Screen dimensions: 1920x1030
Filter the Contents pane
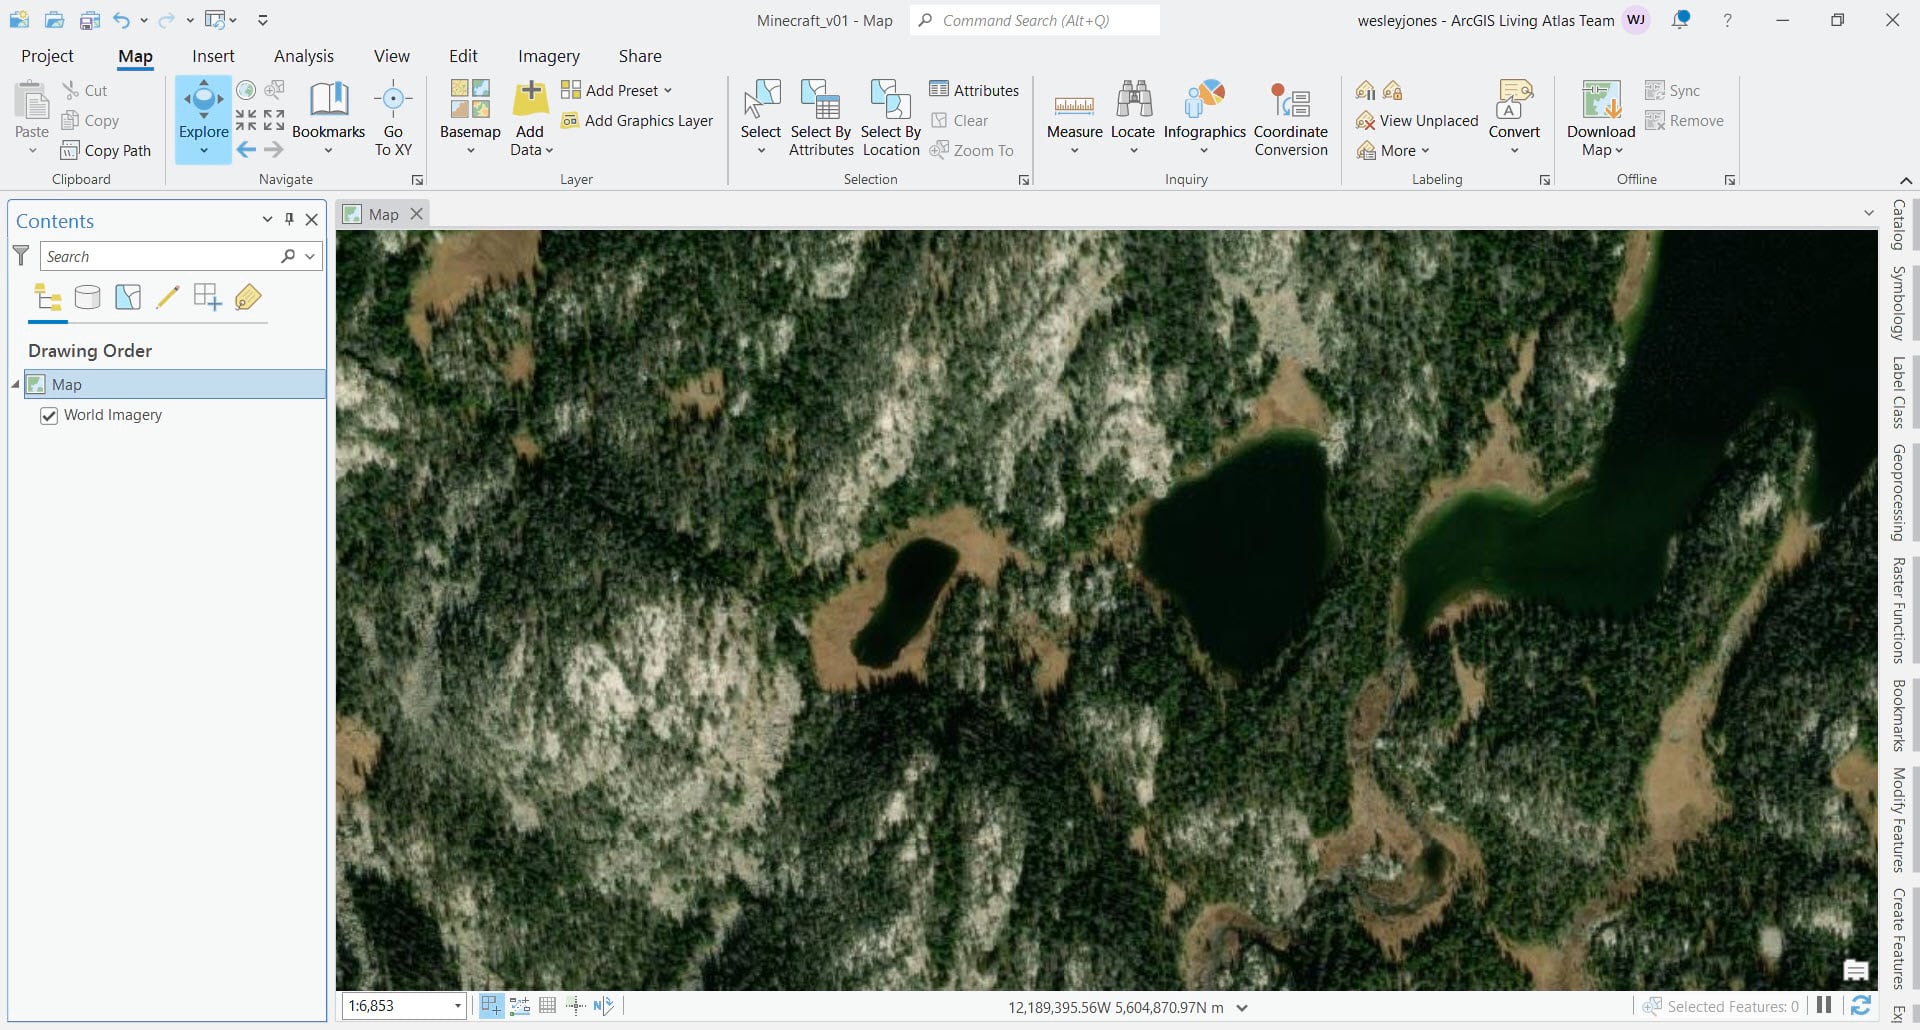pos(20,256)
